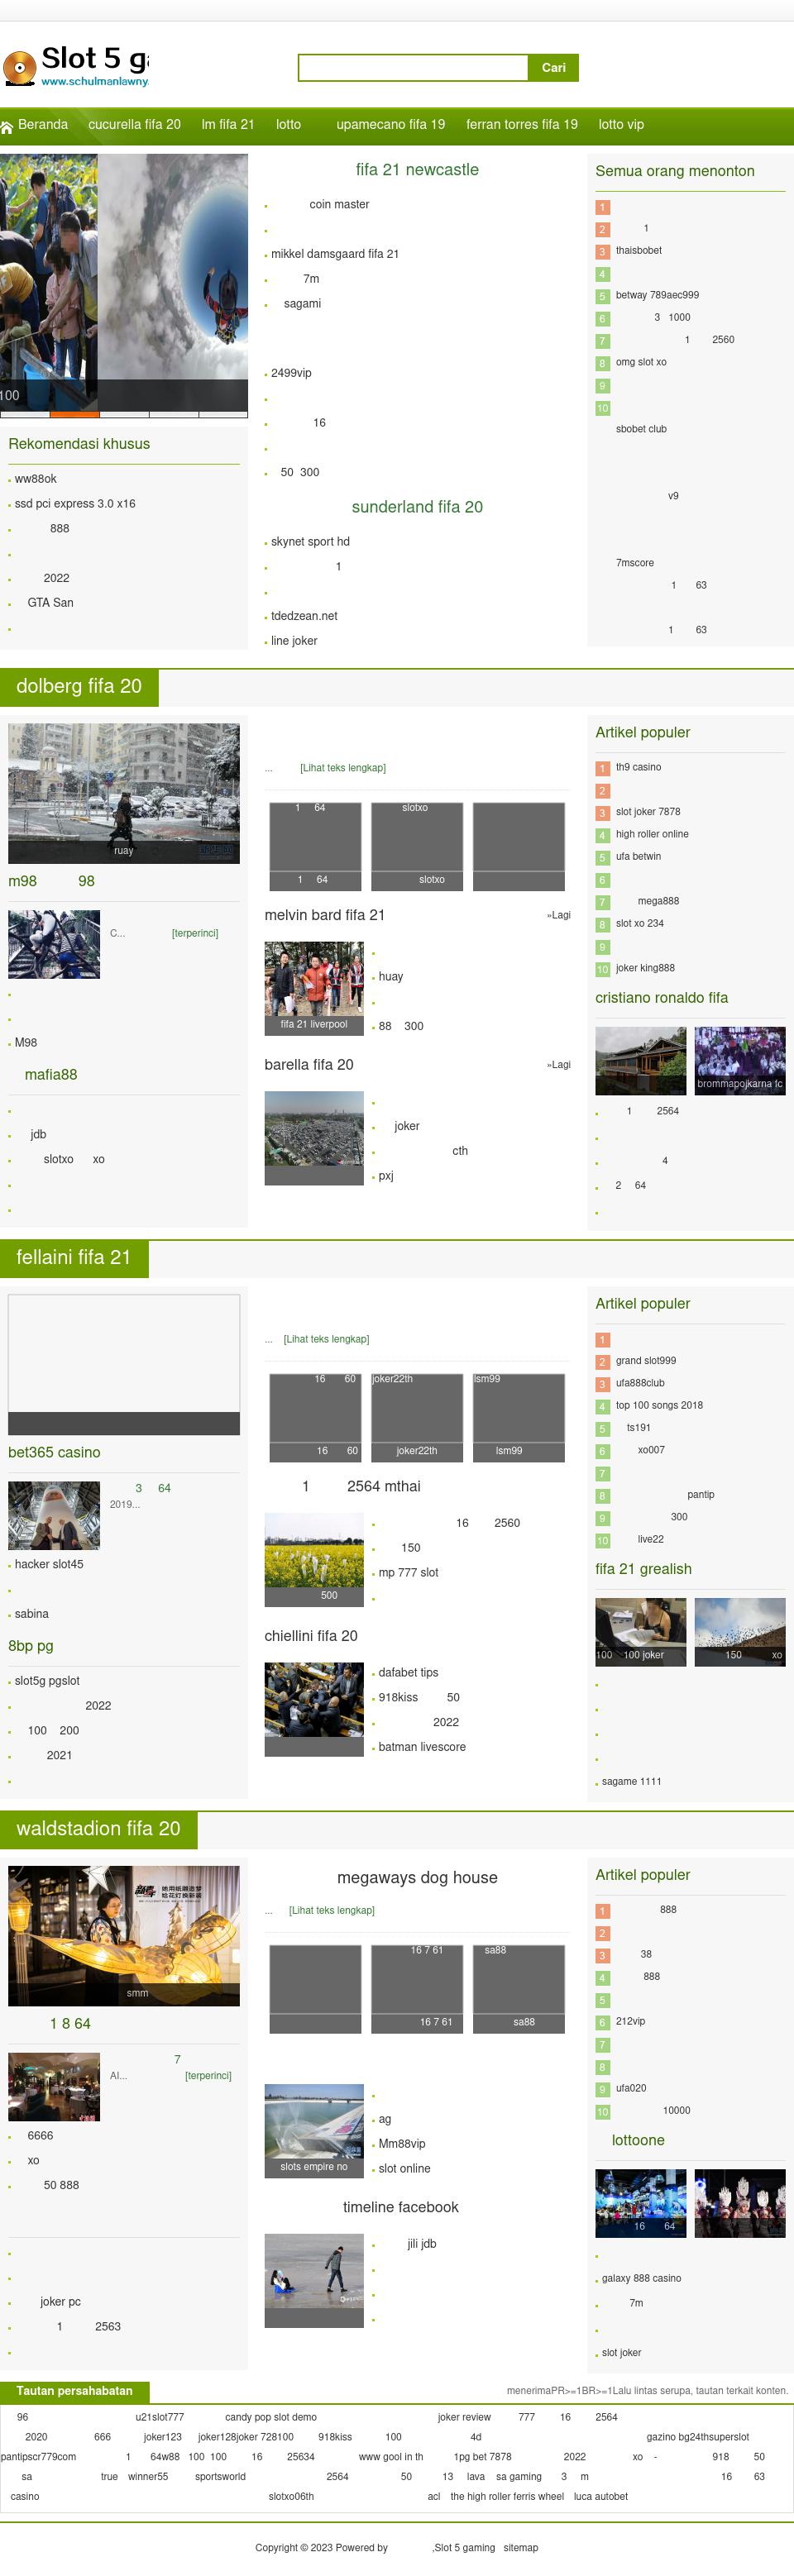Open the sitemap footer link
This screenshot has height=2576, width=794.
(x=520, y=2547)
